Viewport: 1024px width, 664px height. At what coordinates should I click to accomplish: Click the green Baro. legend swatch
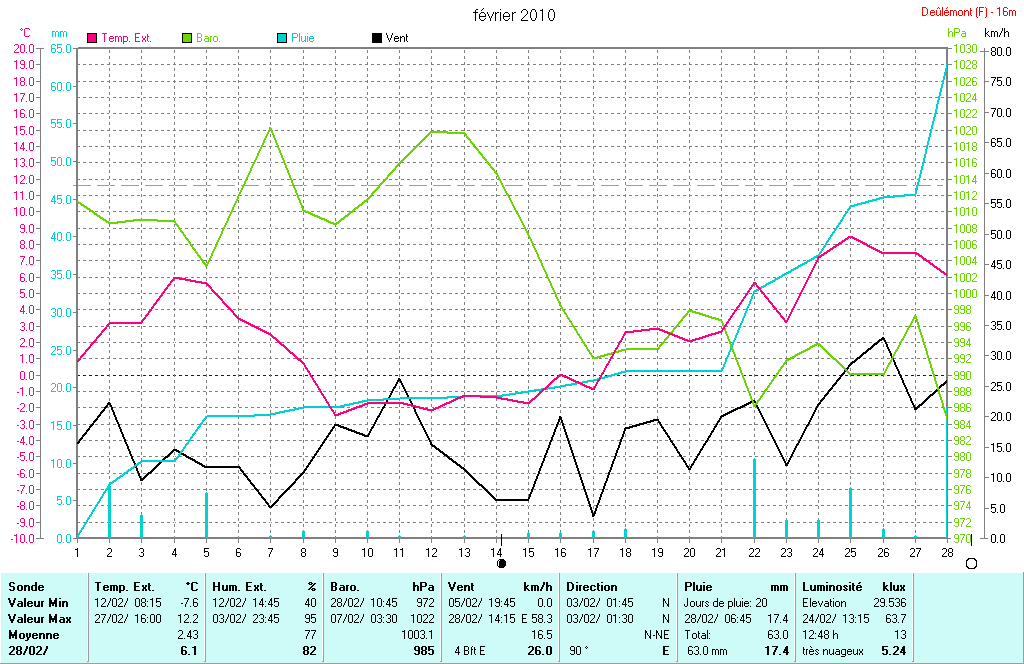(187, 38)
